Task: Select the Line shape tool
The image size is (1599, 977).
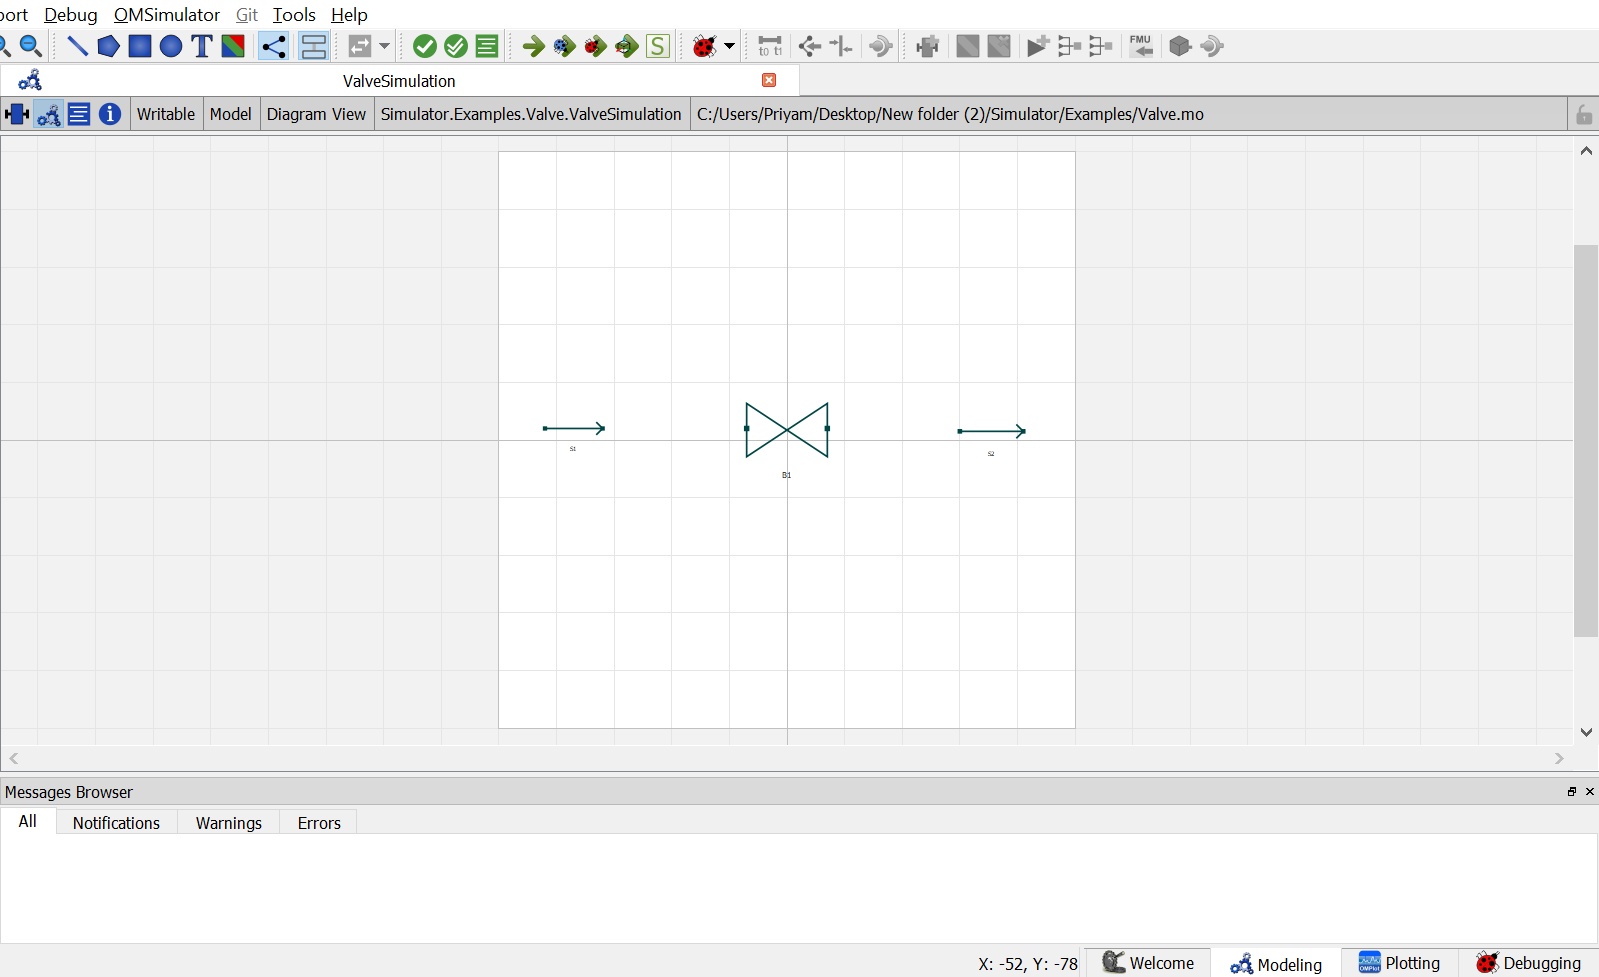Action: pos(77,46)
